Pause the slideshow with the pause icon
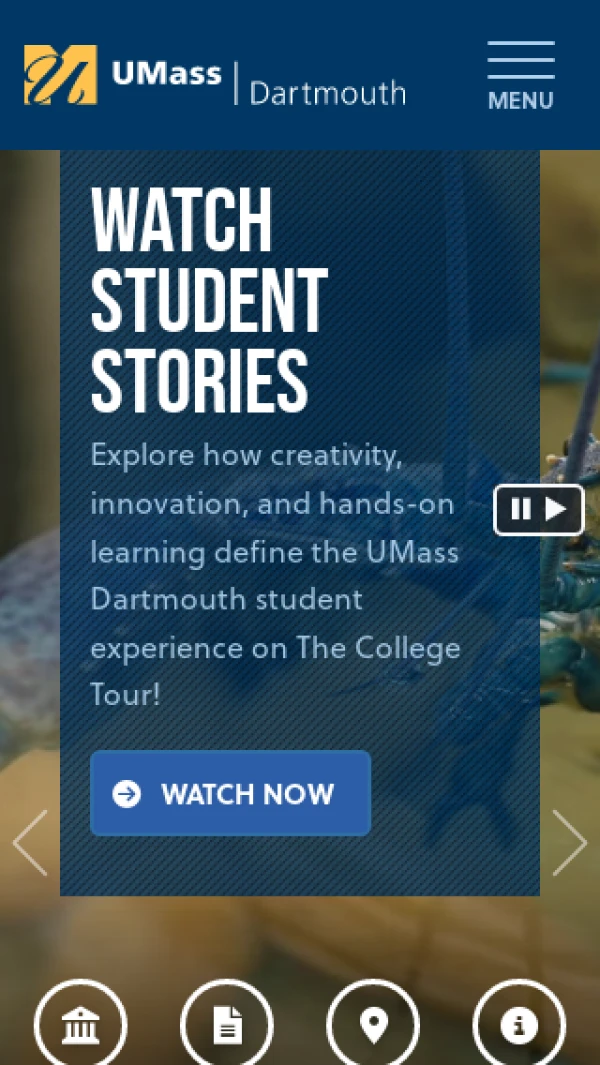Viewport: 600px width, 1065px height. (520, 509)
